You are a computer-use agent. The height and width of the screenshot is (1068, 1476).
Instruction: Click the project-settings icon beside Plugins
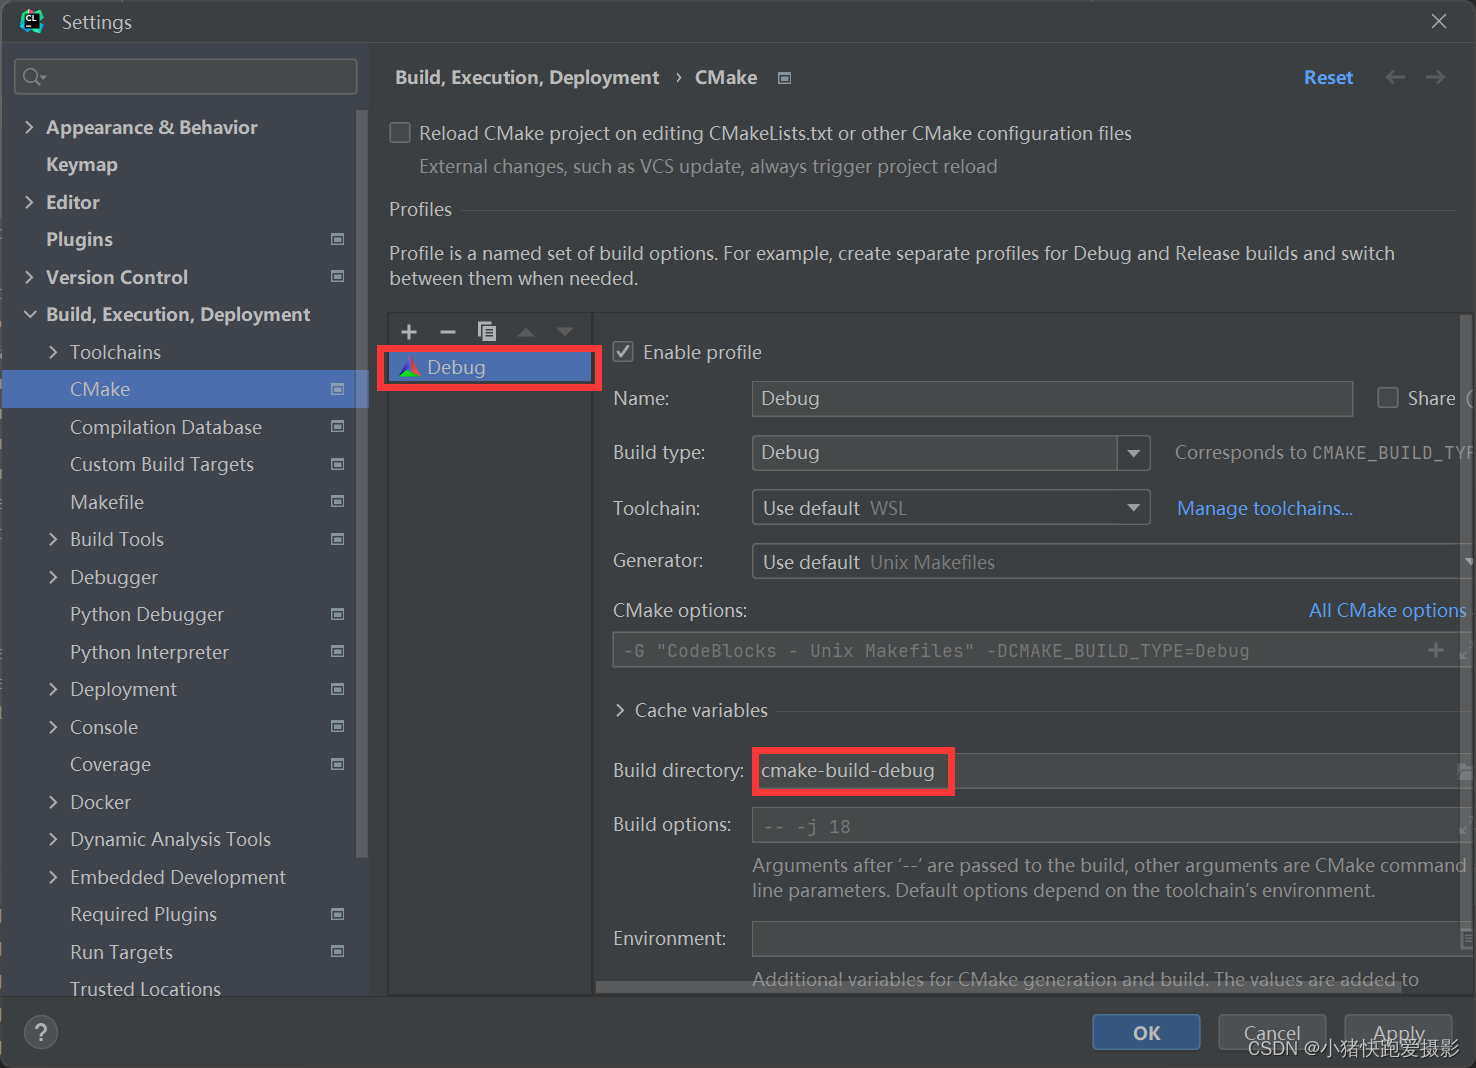[x=338, y=239]
